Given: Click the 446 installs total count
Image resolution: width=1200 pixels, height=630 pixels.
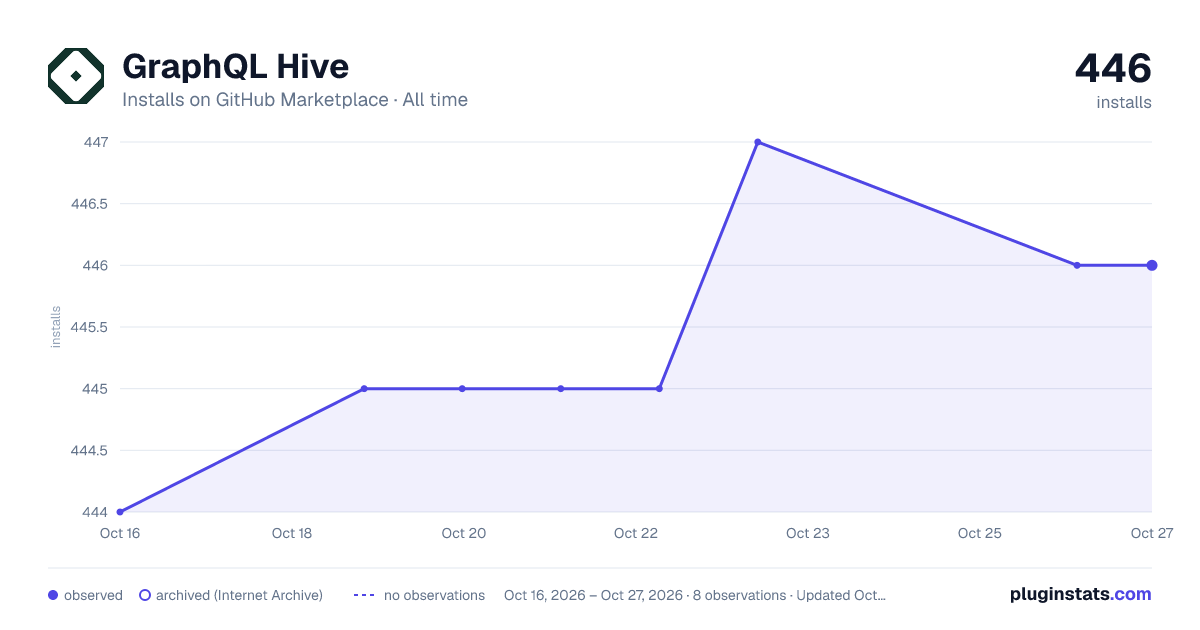Looking at the screenshot, I should click(1113, 69).
